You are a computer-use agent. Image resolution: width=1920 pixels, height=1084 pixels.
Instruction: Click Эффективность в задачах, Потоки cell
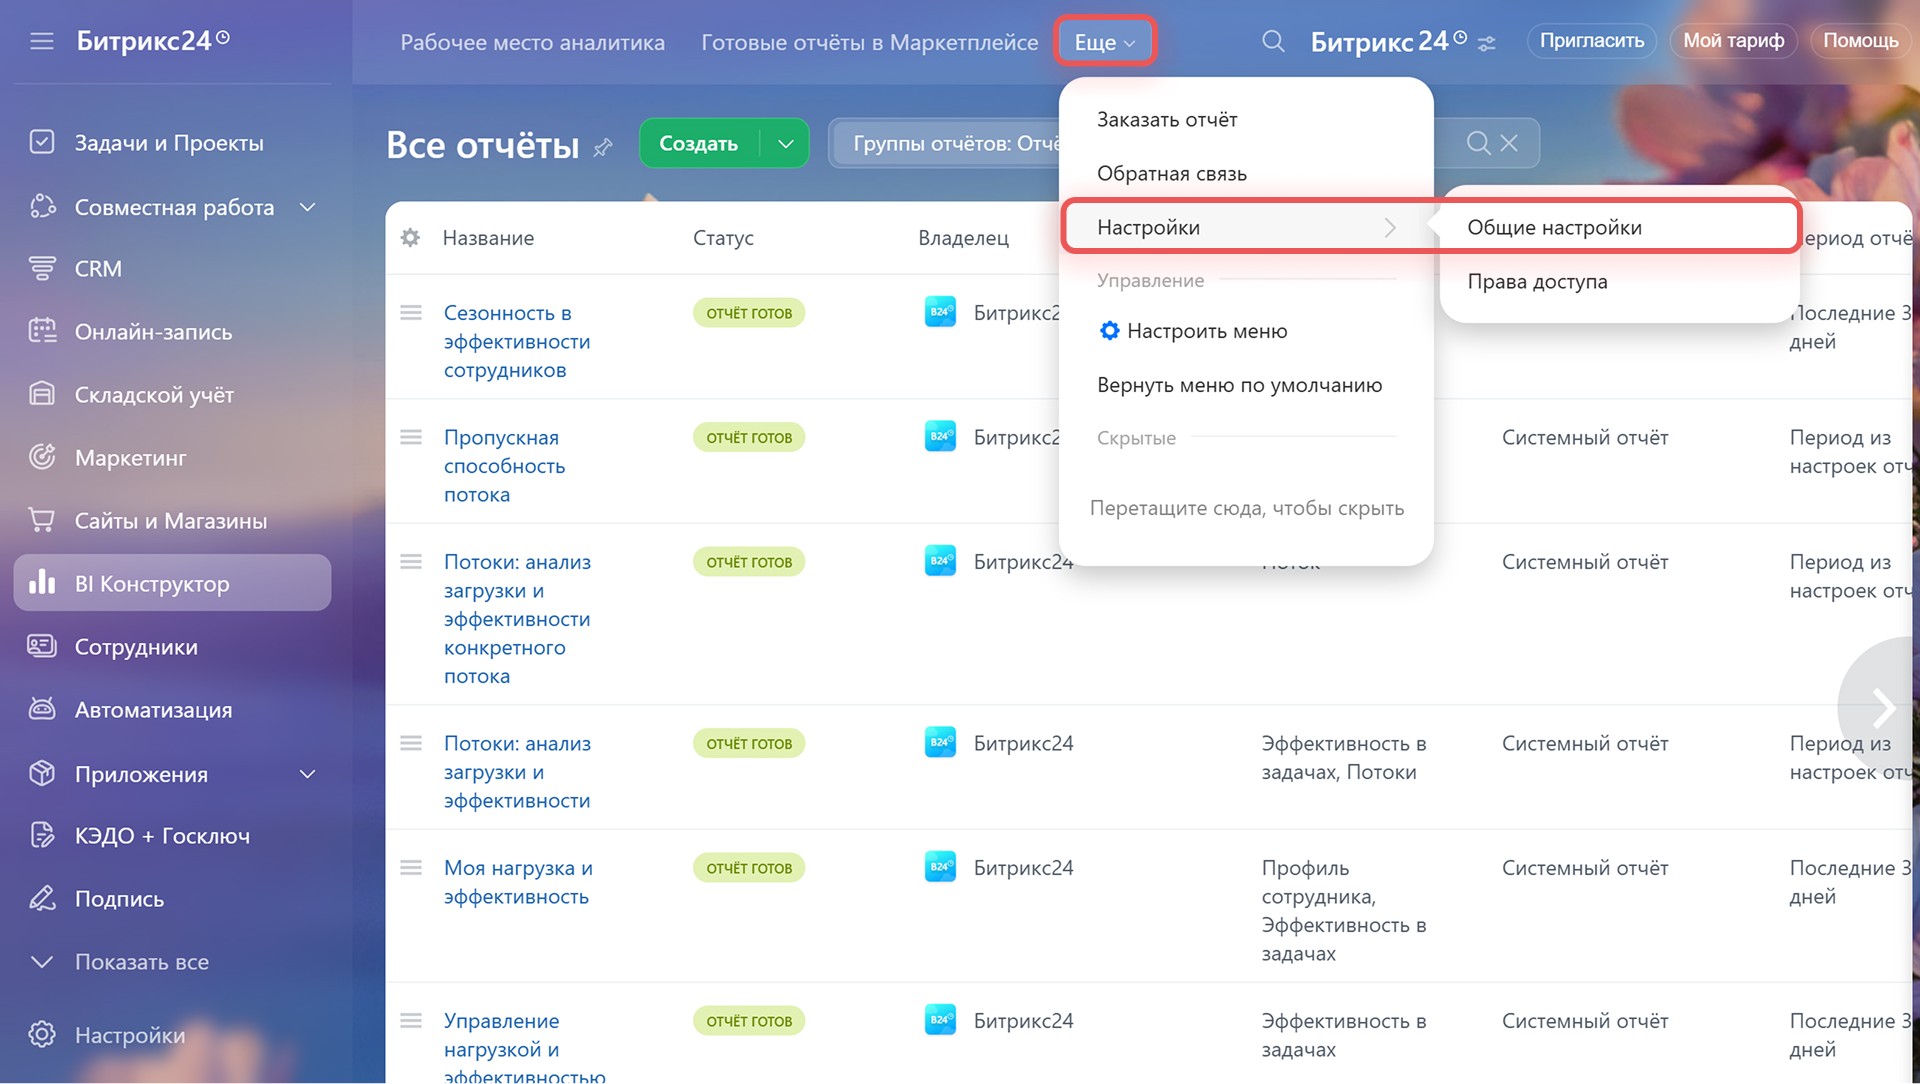click(1344, 757)
